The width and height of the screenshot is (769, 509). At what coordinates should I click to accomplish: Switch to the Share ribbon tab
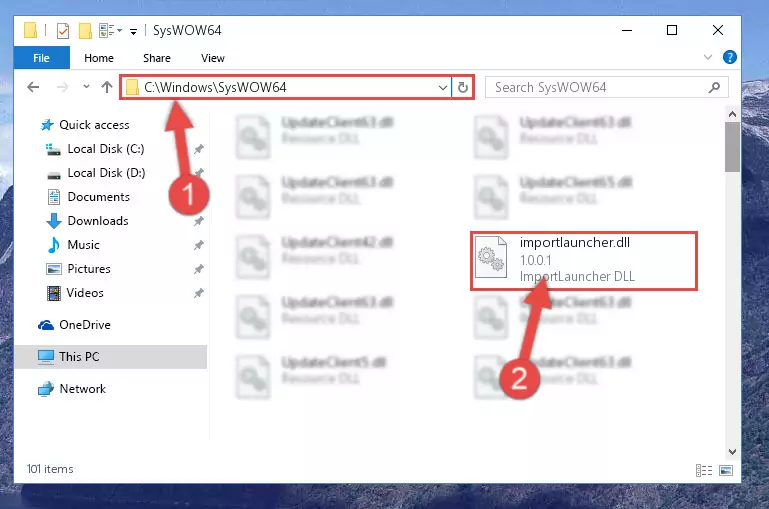[x=157, y=58]
